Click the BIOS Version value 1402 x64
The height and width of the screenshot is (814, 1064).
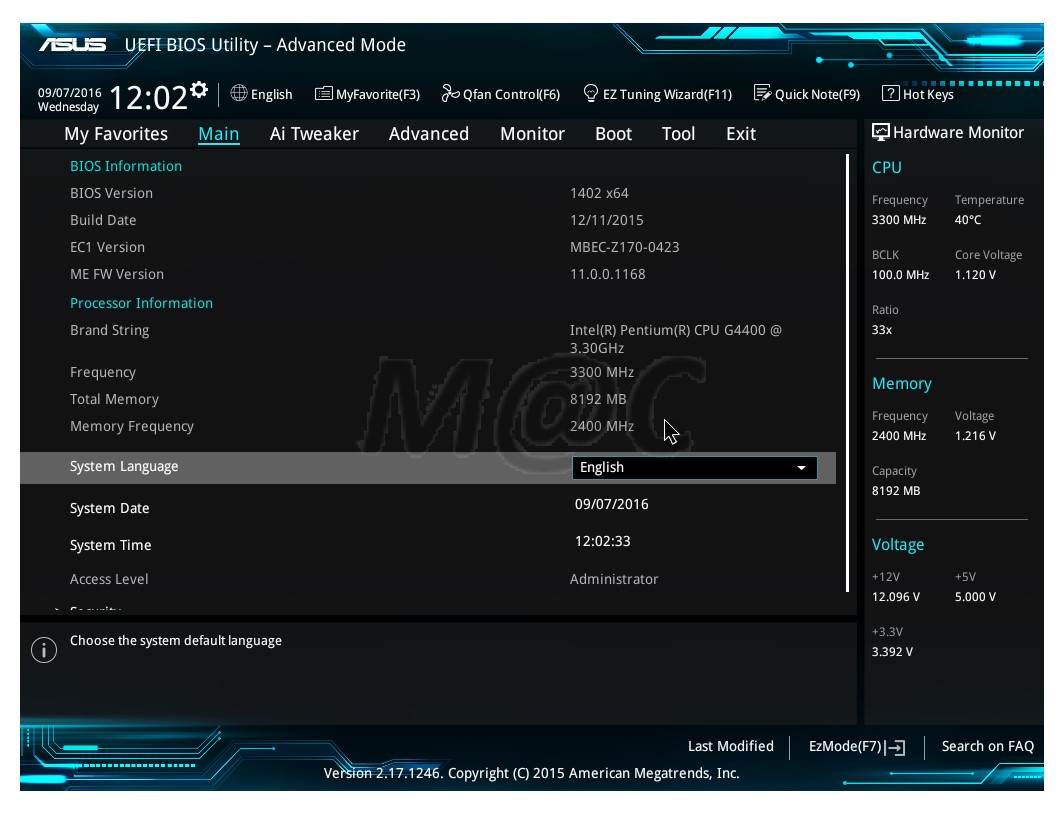(599, 193)
